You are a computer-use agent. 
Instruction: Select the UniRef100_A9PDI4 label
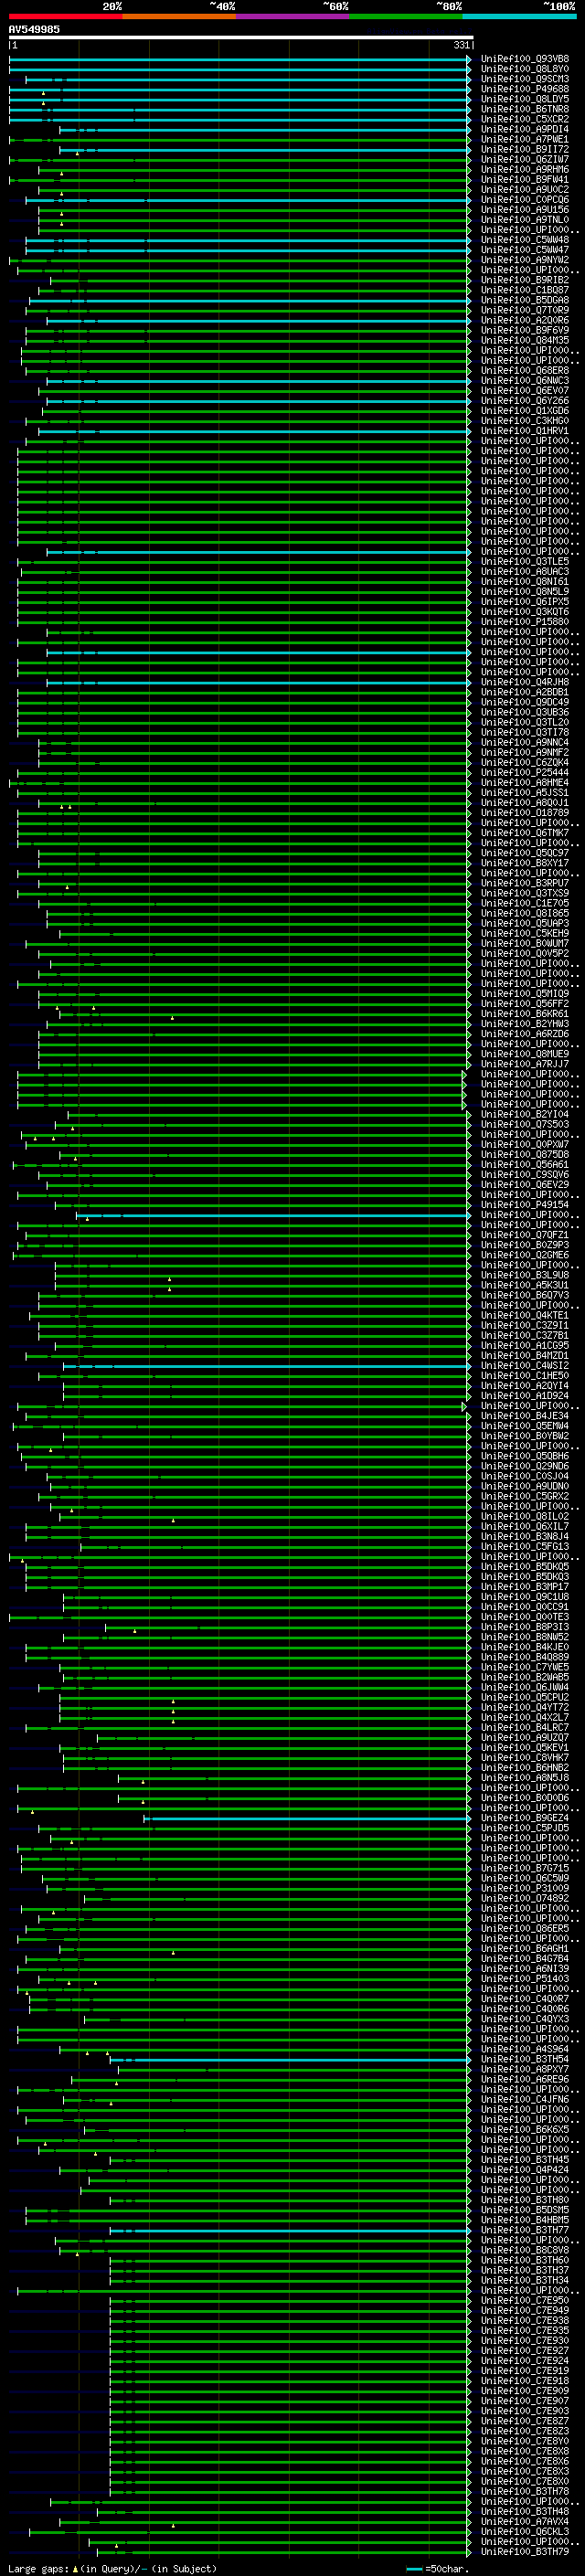pos(525,129)
